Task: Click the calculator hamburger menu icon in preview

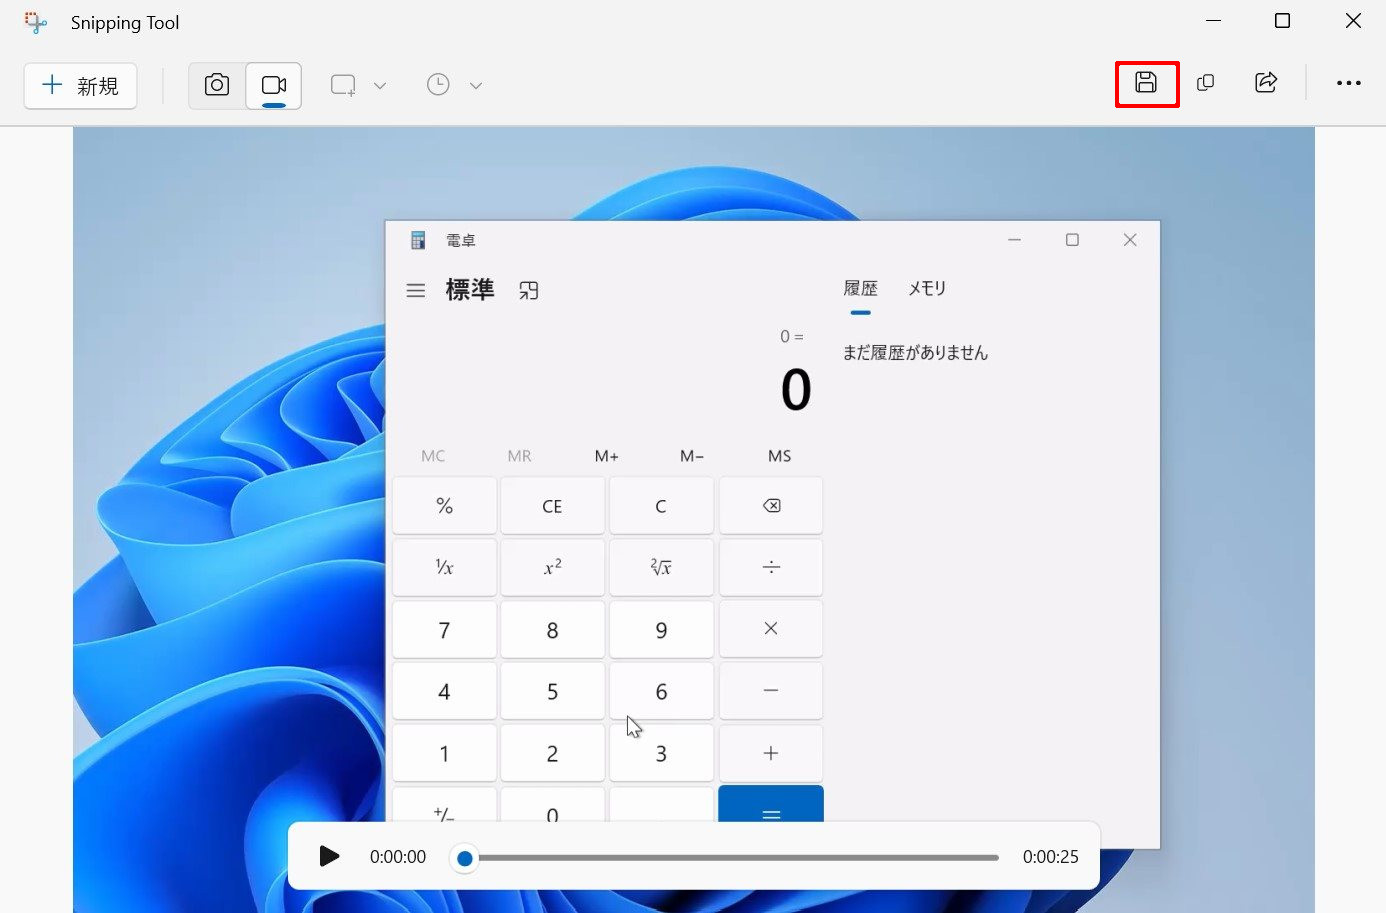Action: (416, 291)
